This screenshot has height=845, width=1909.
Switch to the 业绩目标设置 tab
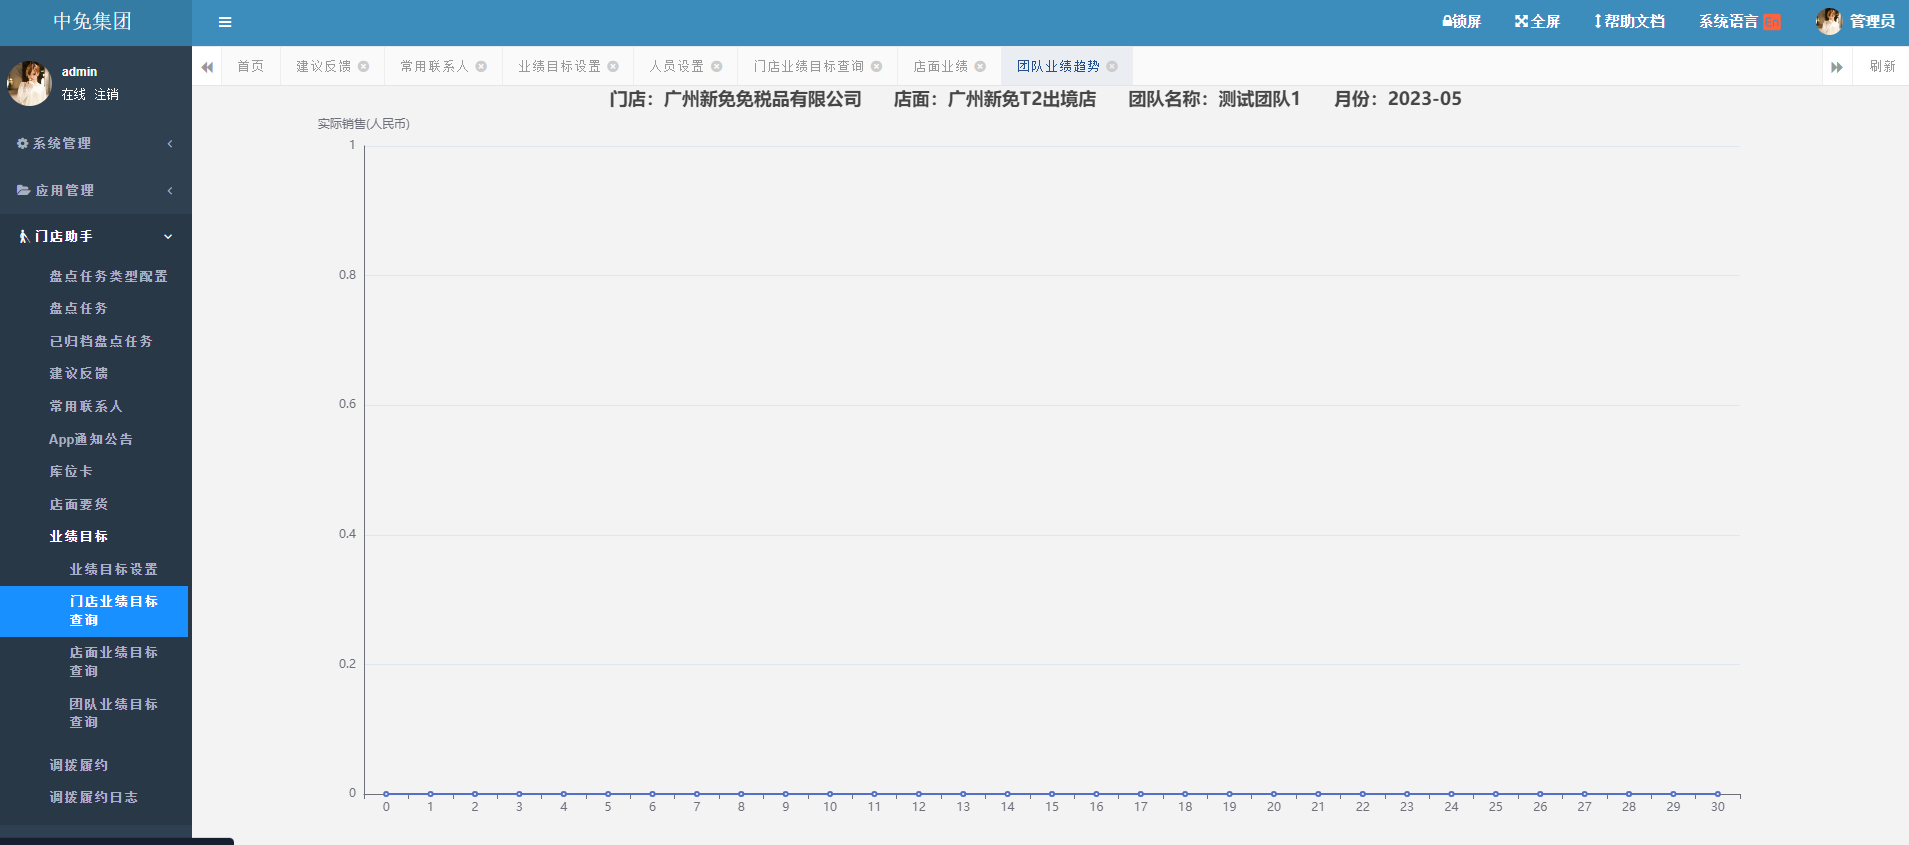click(x=559, y=67)
